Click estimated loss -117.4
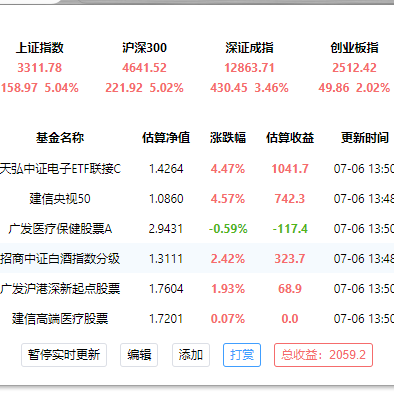The width and height of the screenshot is (394, 394). click(290, 229)
